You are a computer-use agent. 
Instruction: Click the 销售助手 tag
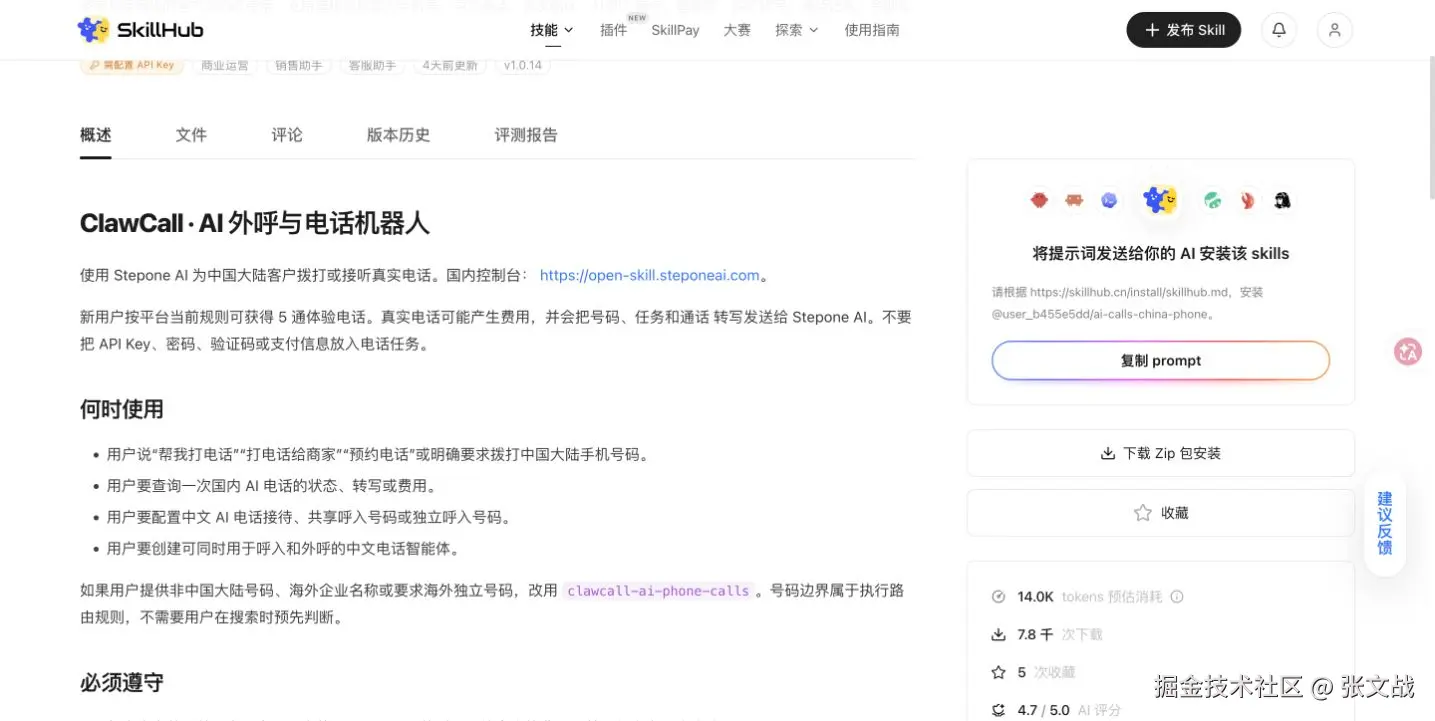coord(300,65)
